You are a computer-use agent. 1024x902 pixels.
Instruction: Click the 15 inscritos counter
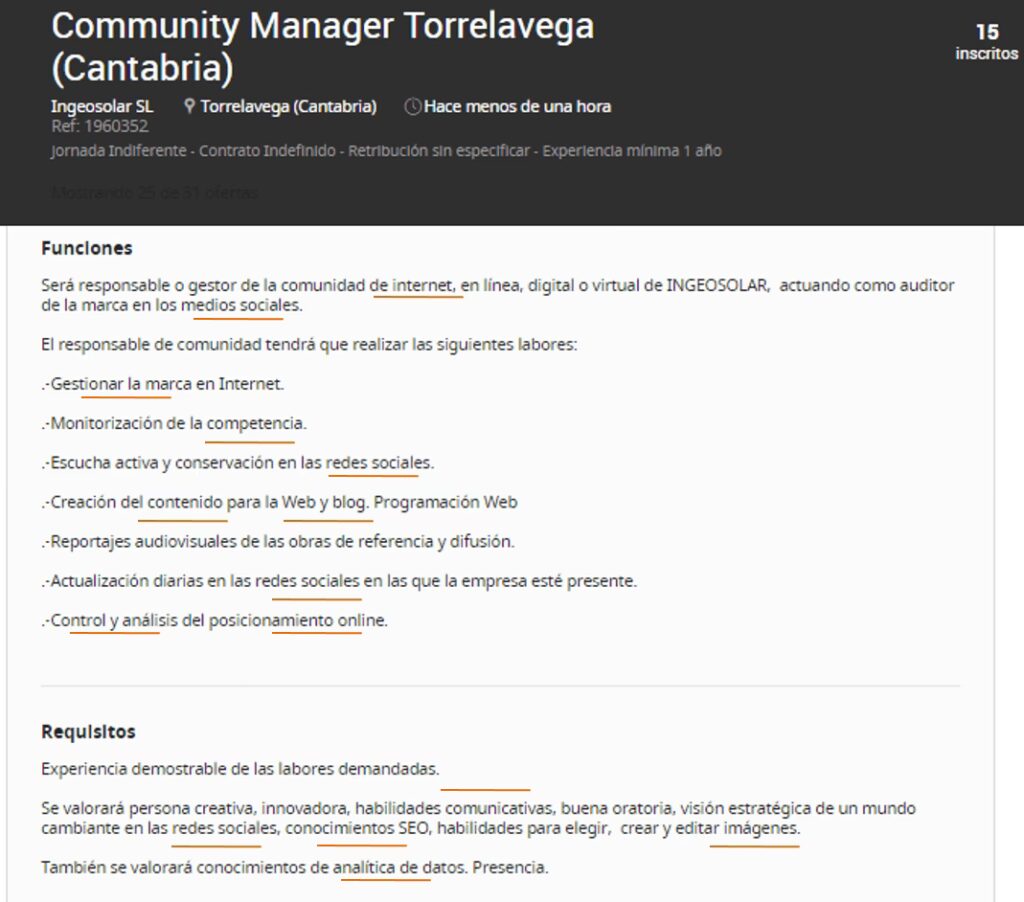[986, 42]
